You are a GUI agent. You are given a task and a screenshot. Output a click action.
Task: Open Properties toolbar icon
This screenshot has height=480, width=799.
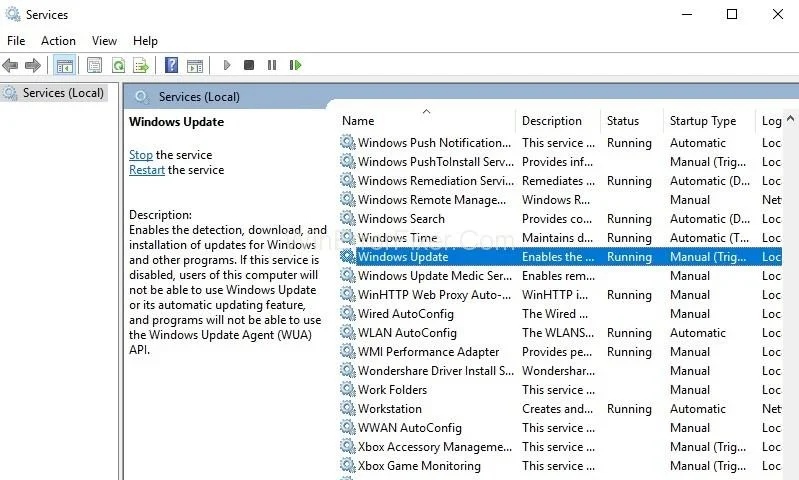pyautogui.click(x=94, y=65)
